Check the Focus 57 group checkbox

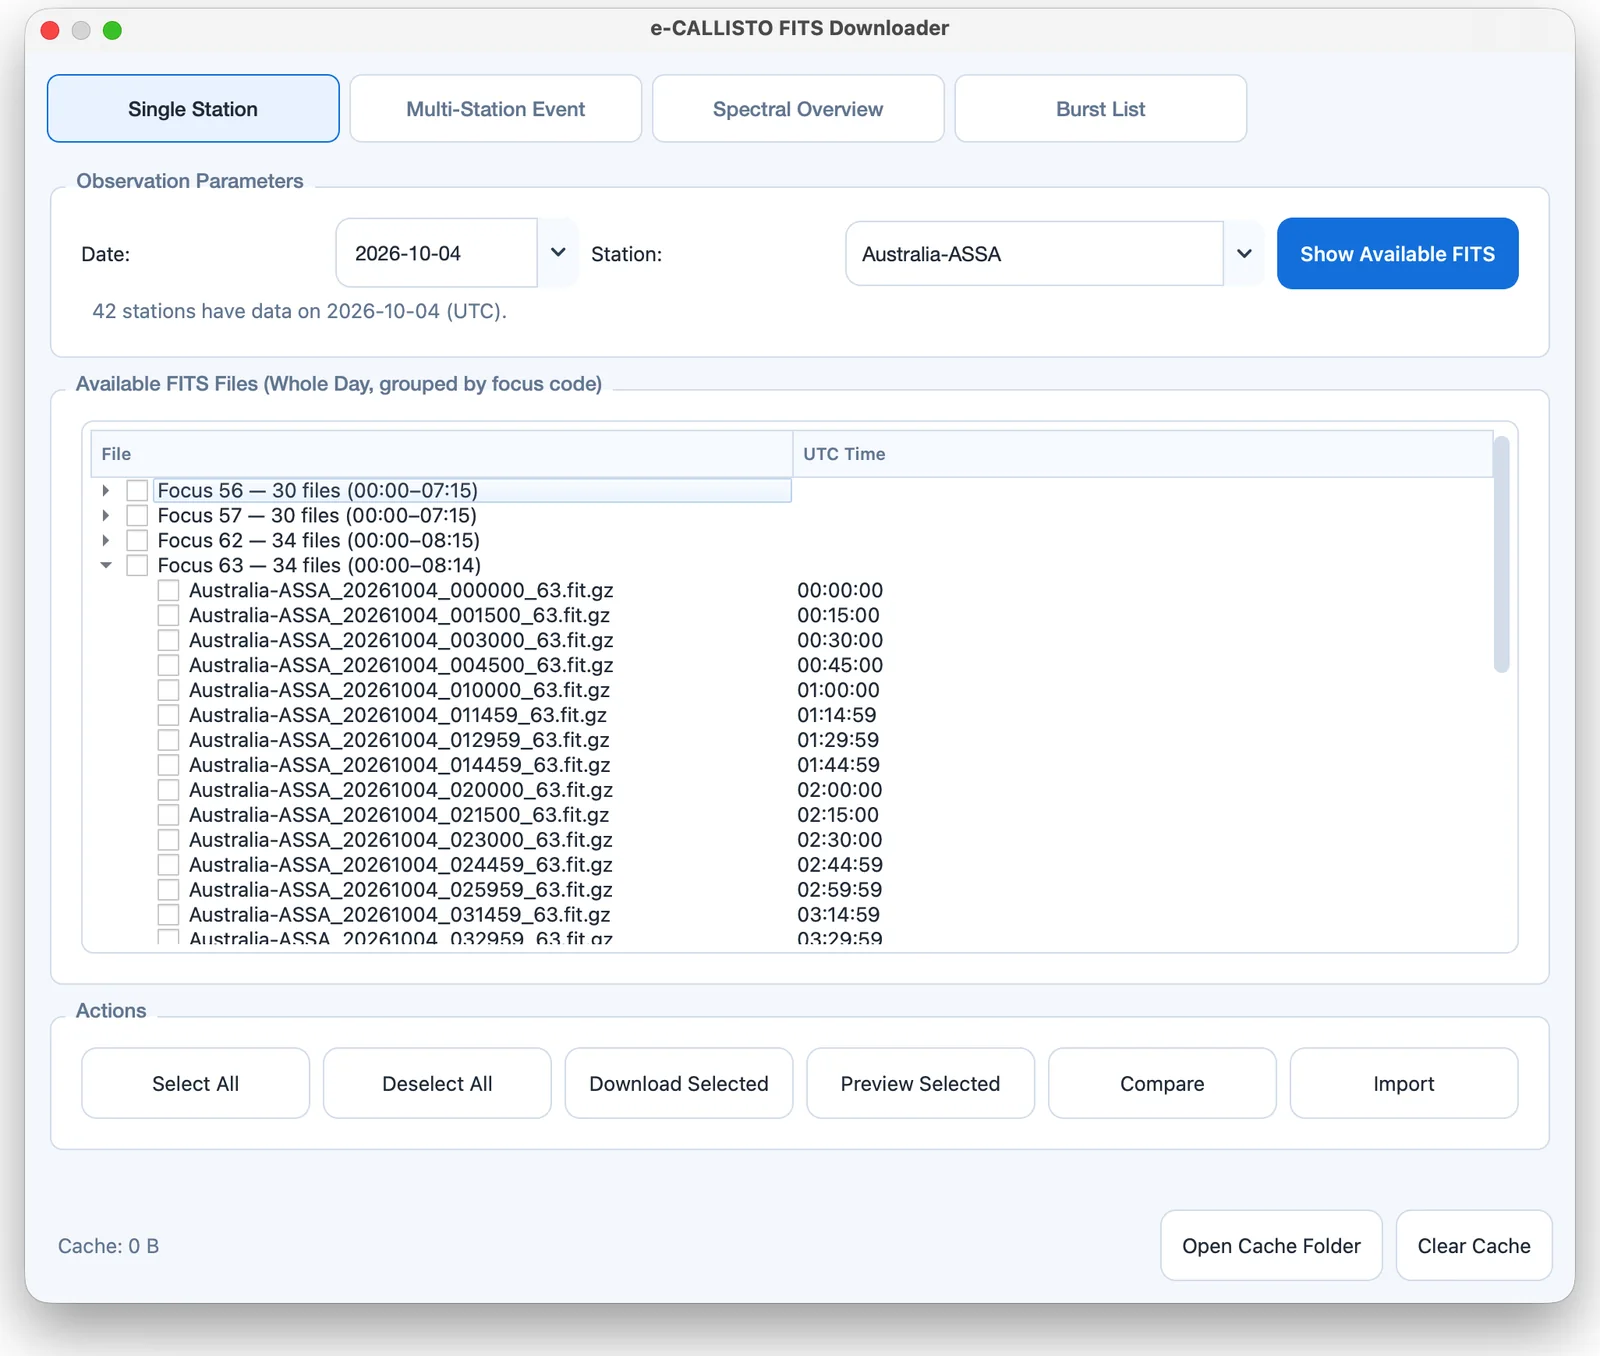137,516
